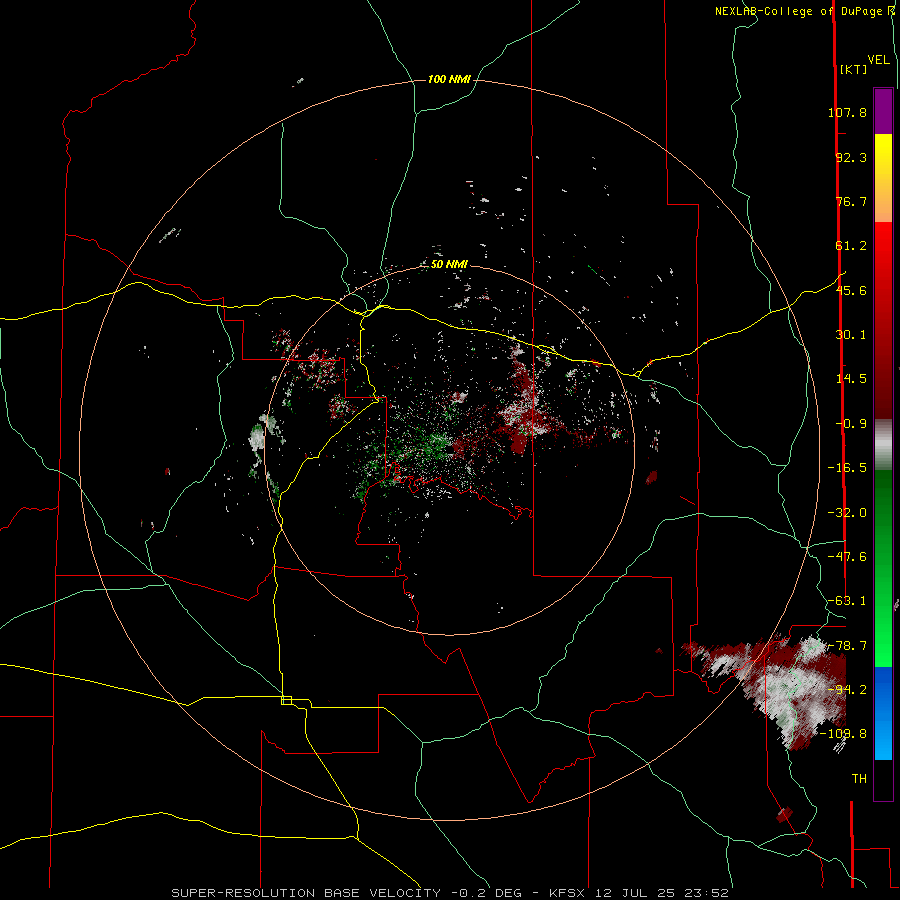Click the 107.8 value on velocity scale
The image size is (900, 900).
[x=847, y=112]
